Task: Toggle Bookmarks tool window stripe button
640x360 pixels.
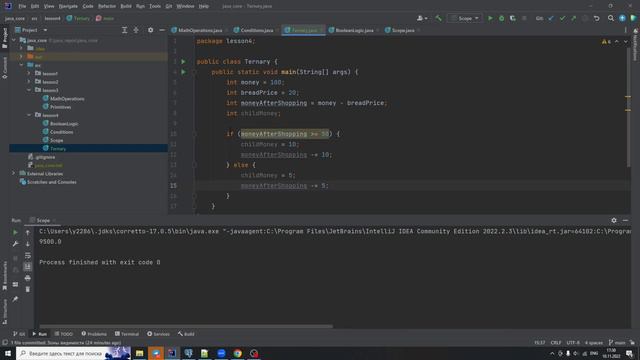Action: pyautogui.click(x=4, y=276)
